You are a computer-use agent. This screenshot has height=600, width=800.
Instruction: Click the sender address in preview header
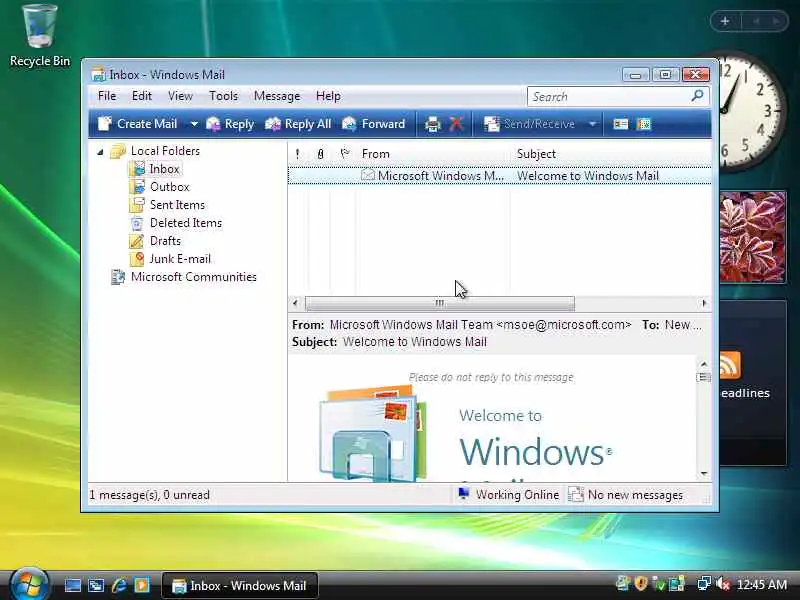pyautogui.click(x=564, y=325)
